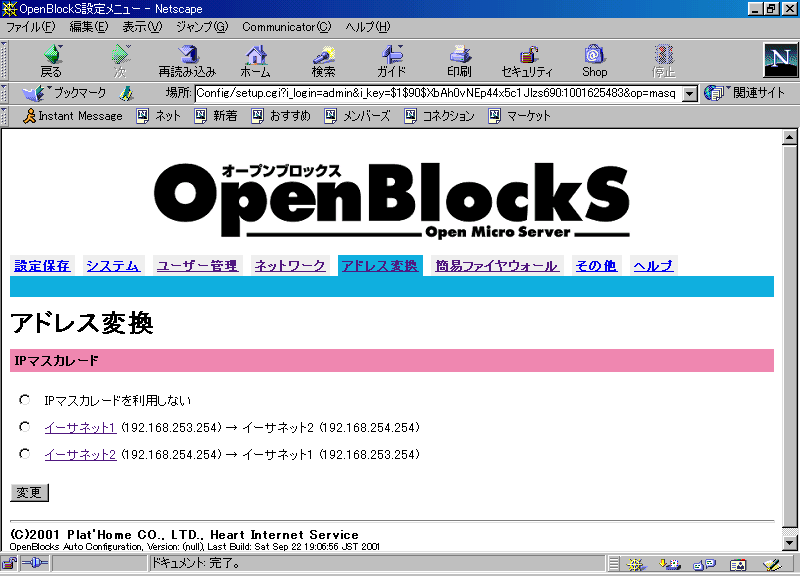Viewport: 800px width, 576px height.
Task: Follow the イーサネット1 link
Action: (81, 427)
